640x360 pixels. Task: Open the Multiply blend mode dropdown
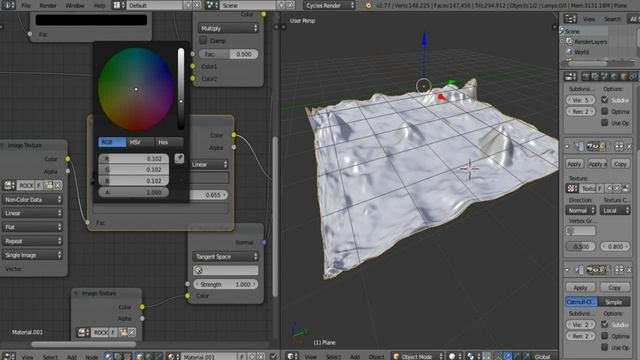(228, 28)
